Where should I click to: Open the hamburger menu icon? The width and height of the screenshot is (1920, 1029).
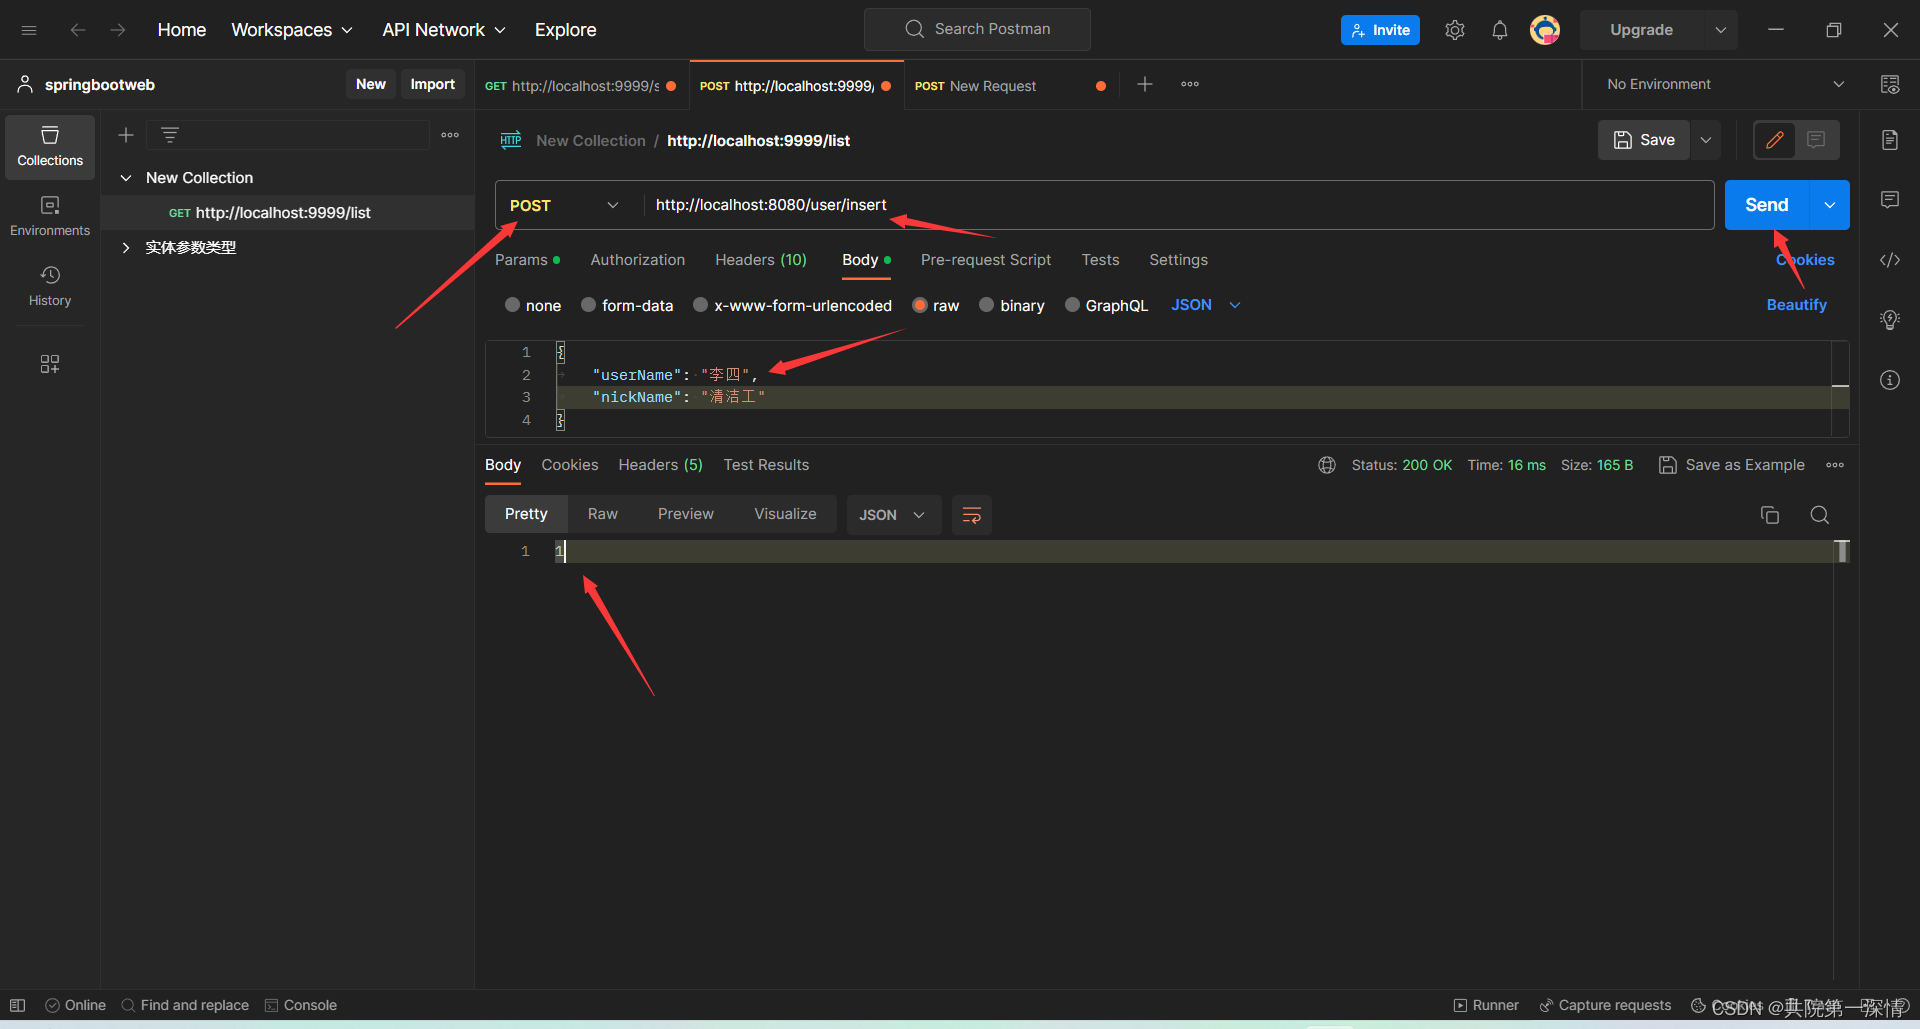tap(29, 30)
